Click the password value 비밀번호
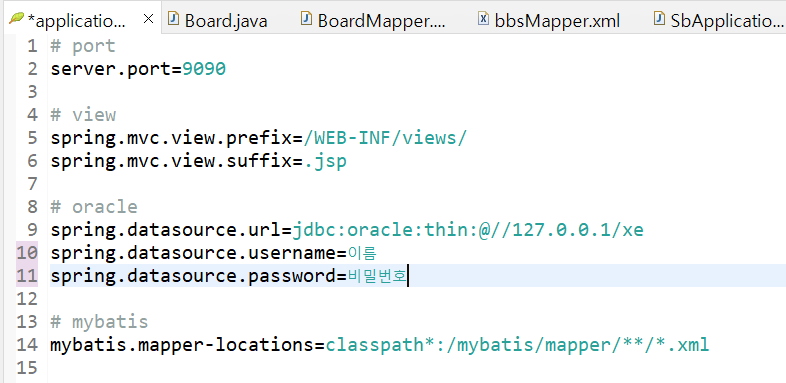 tap(376, 276)
